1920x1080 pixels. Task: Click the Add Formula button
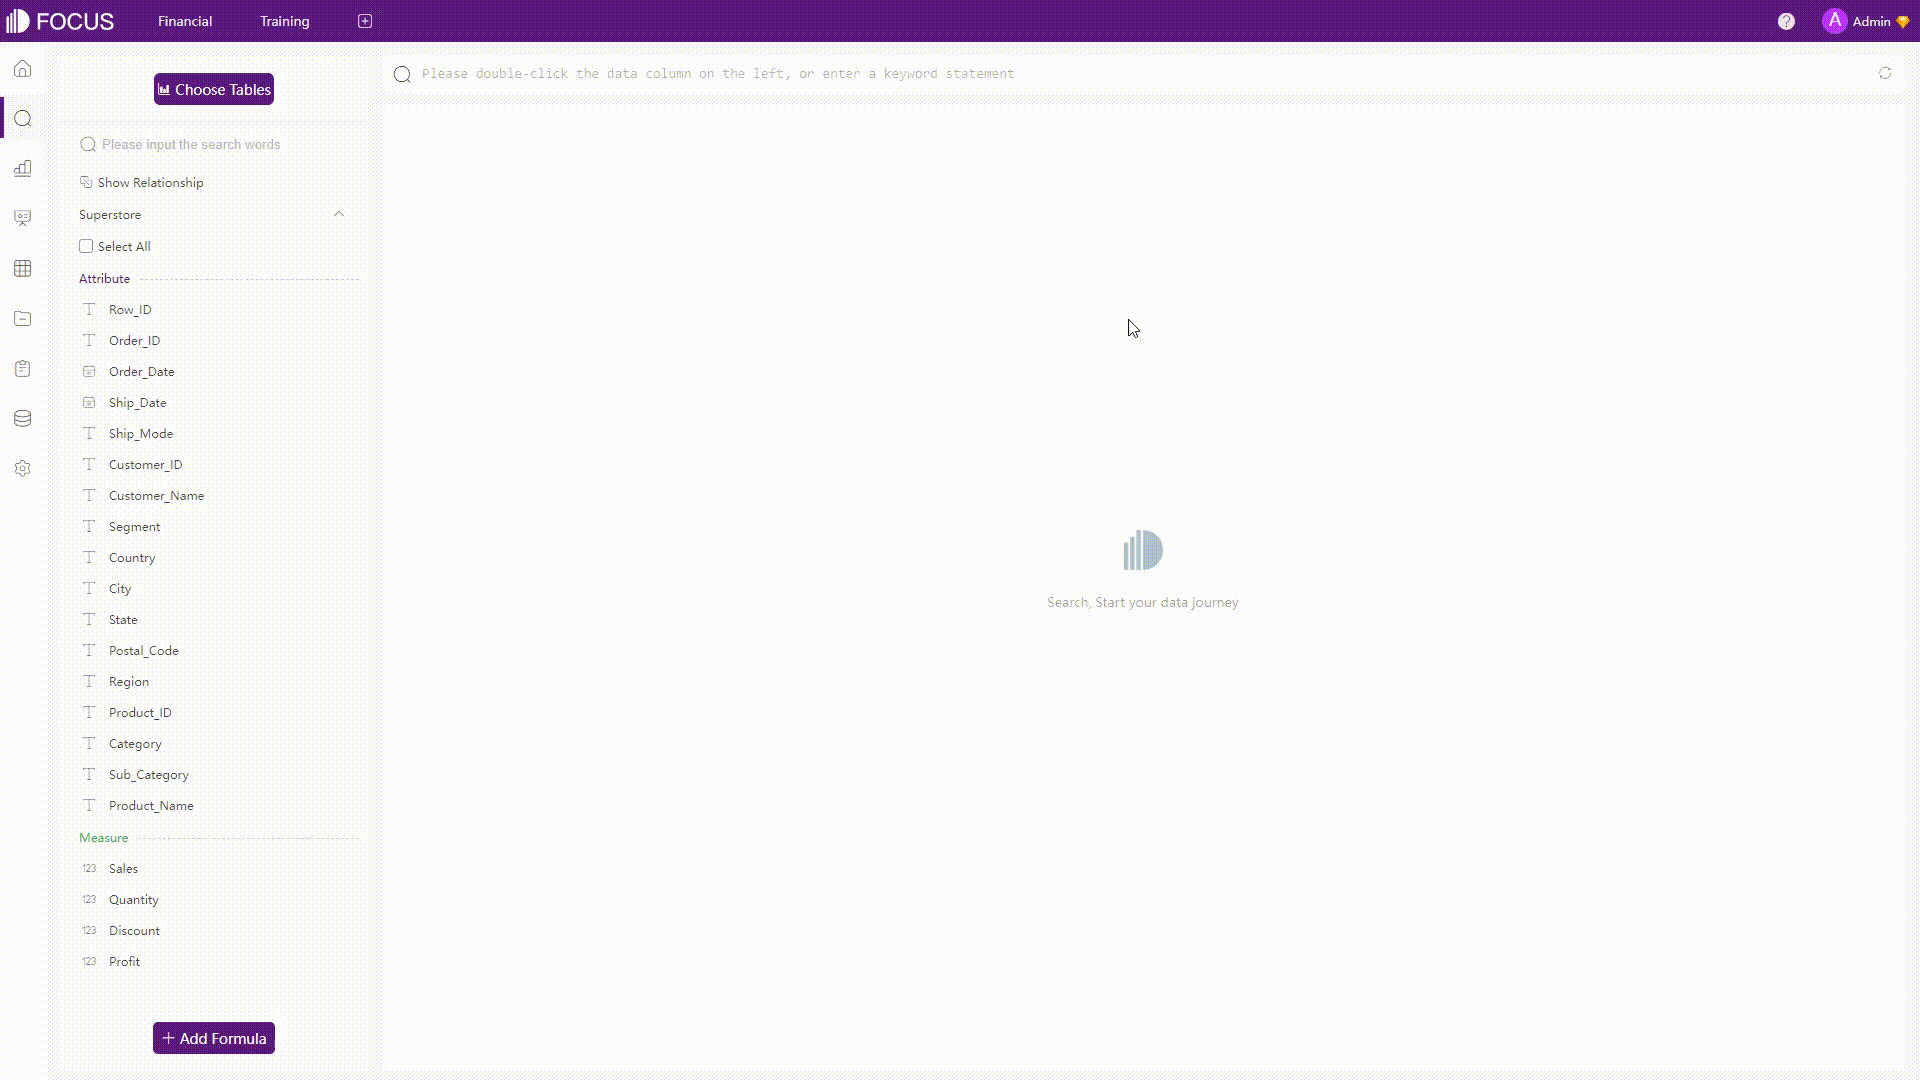pos(214,1038)
